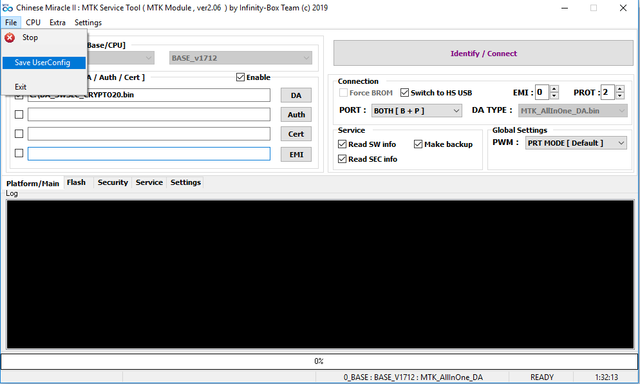Click the READY status bar entry
640x384 pixels.
tap(542, 377)
